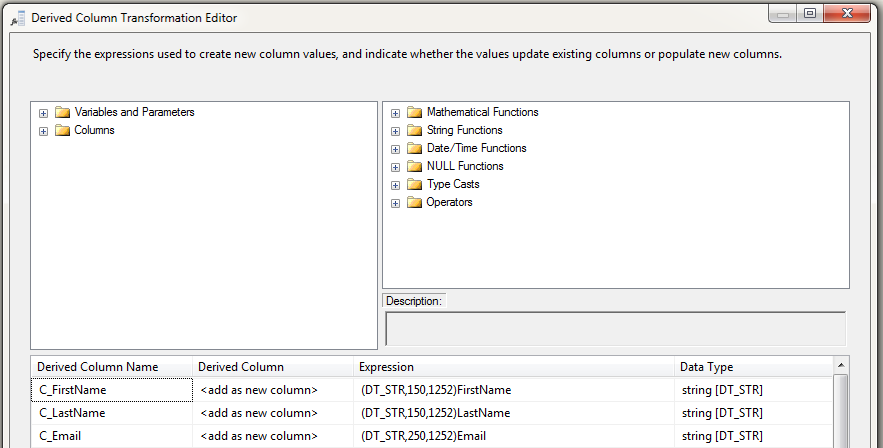
Task: Expand the String Functions node
Action: (396, 131)
